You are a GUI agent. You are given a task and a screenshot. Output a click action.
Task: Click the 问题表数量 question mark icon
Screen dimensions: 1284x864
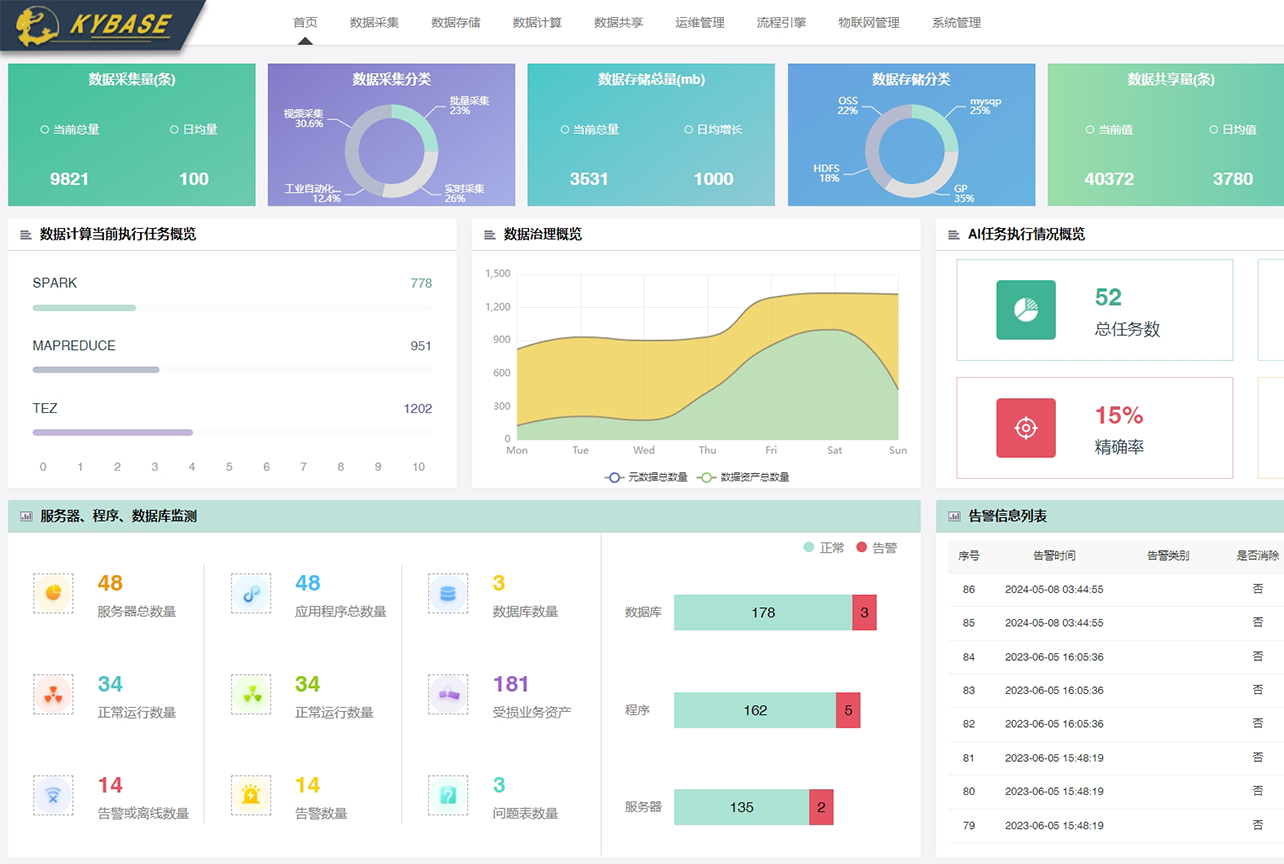(448, 795)
